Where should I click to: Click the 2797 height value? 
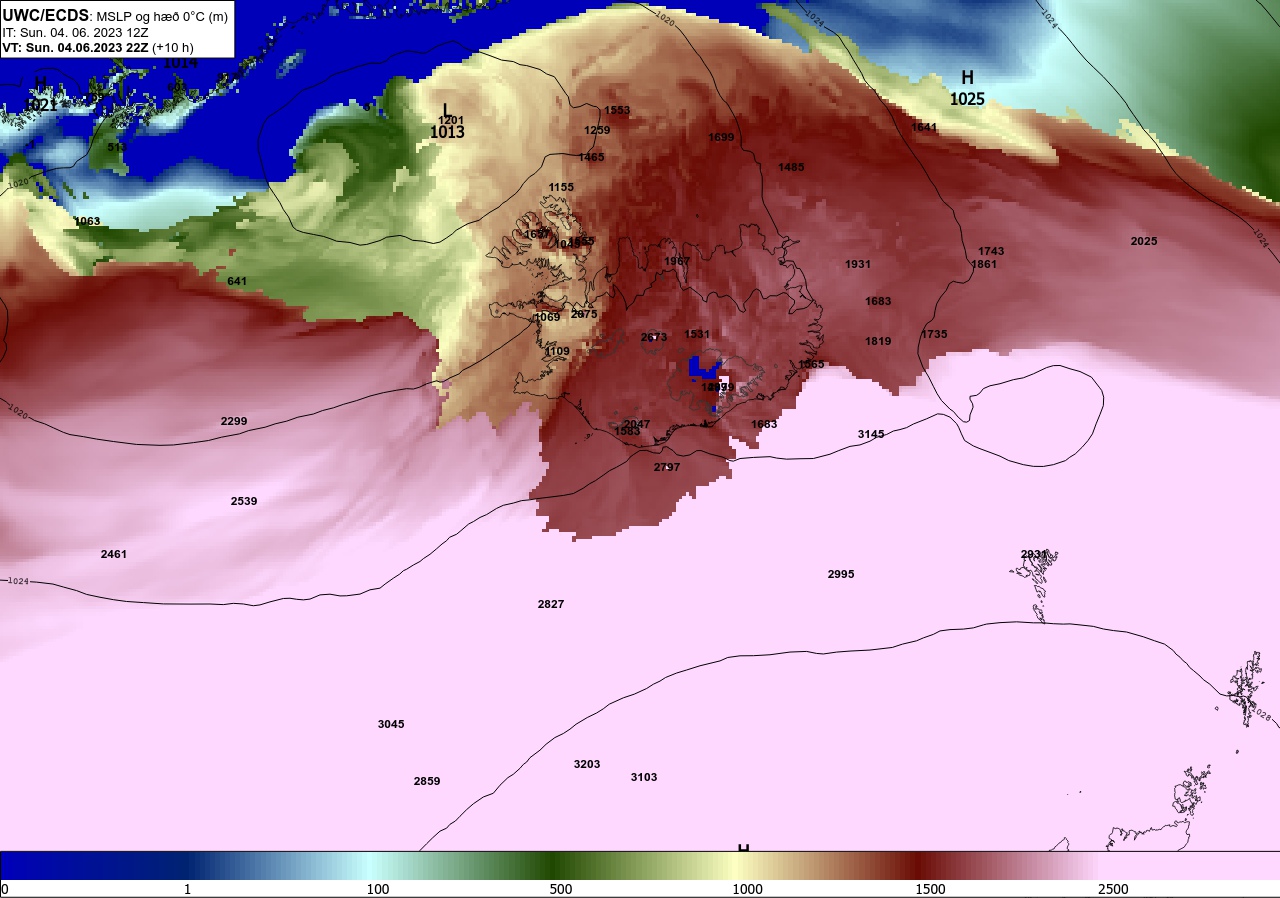click(667, 467)
